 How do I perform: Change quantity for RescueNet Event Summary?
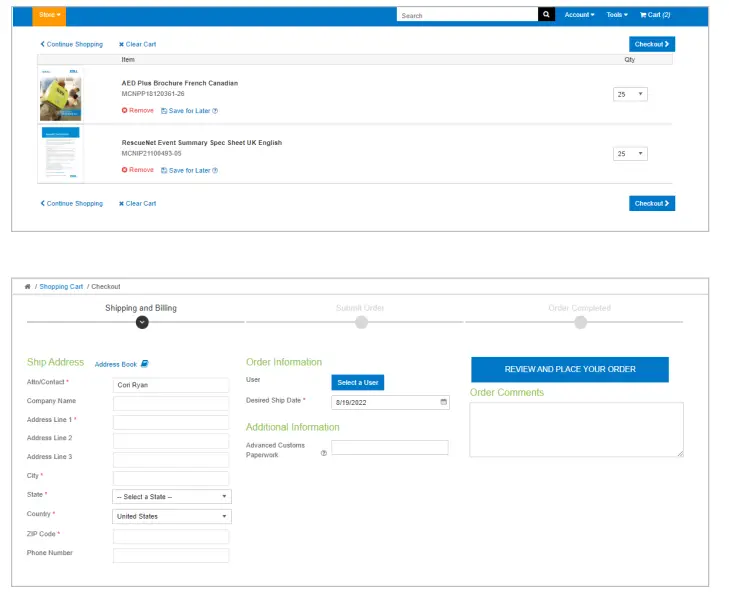(630, 154)
